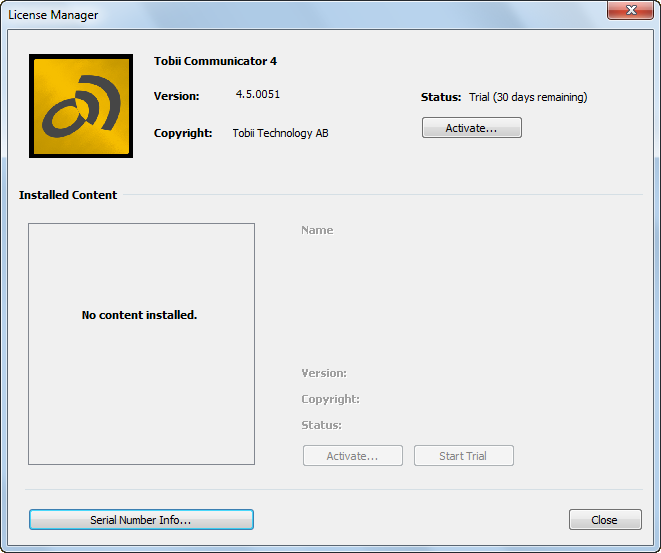661x553 pixels.
Task: Click 'Tobii Technology AB' copyright text
Action: point(280,133)
